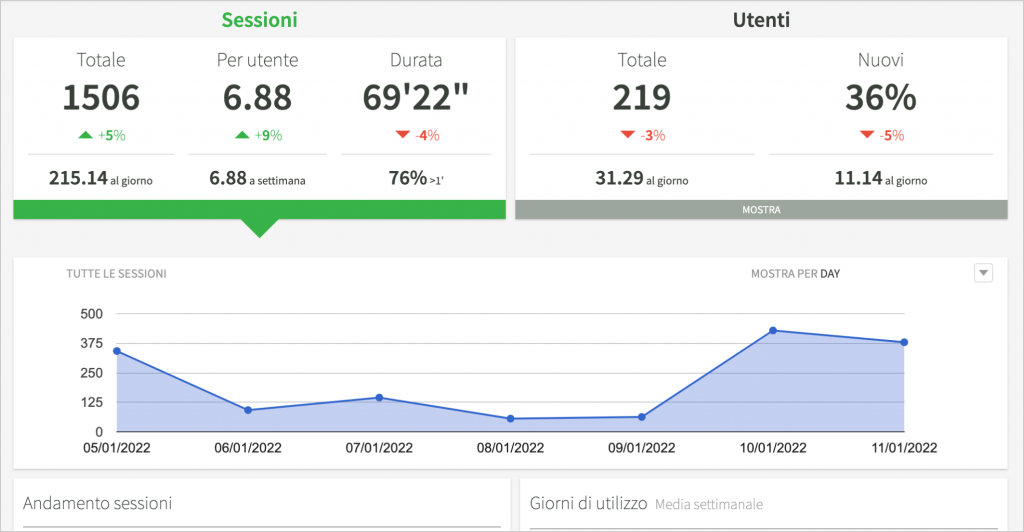Click the 69'22" Durata value

pyautogui.click(x=416, y=97)
